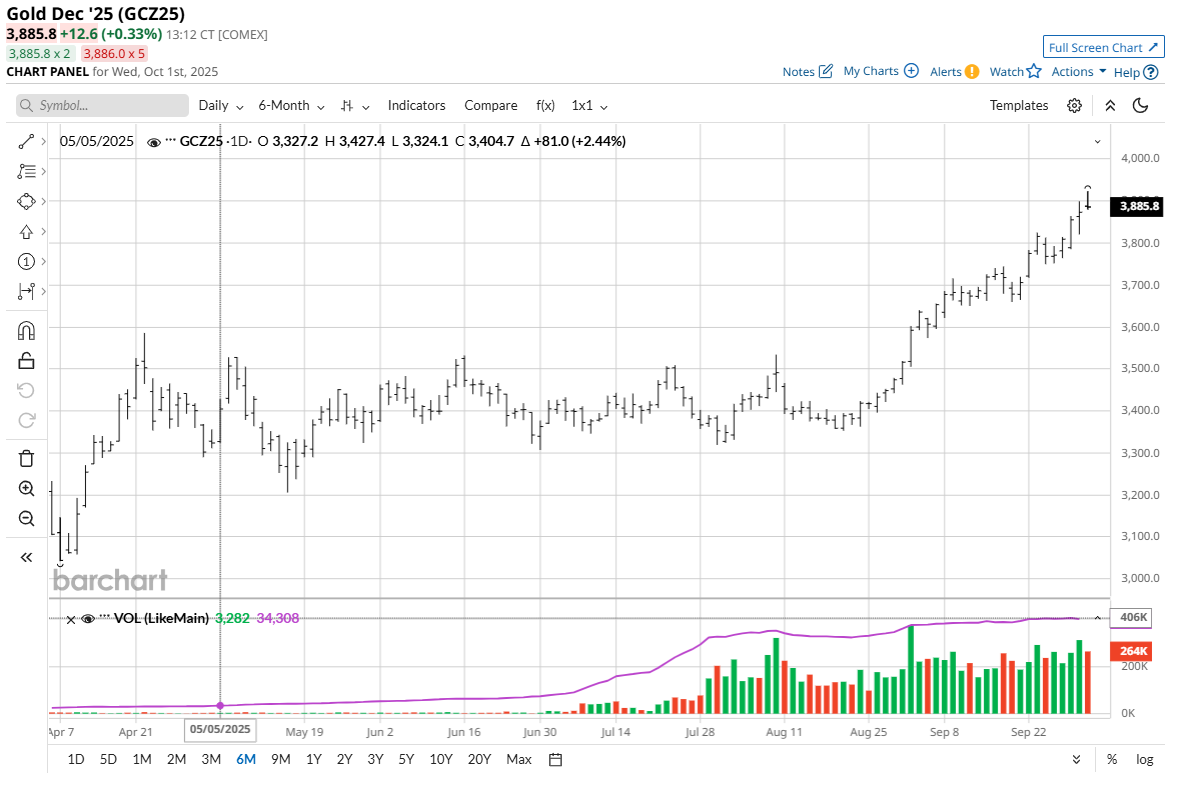Zoom in on the chart
This screenshot has height=787, width=1197.
point(26,489)
